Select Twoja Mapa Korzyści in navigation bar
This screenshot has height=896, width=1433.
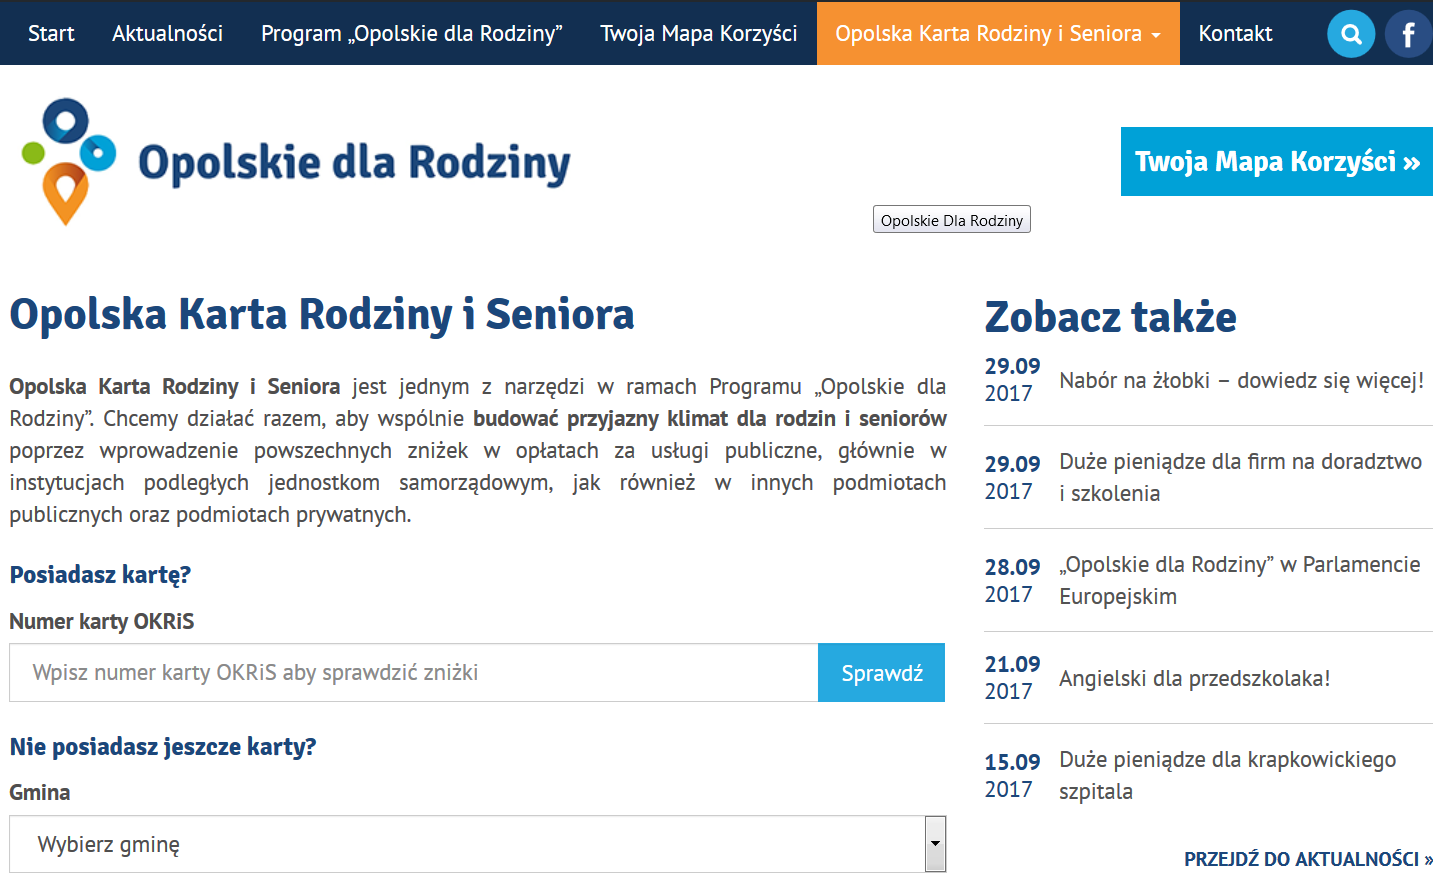[x=698, y=33]
